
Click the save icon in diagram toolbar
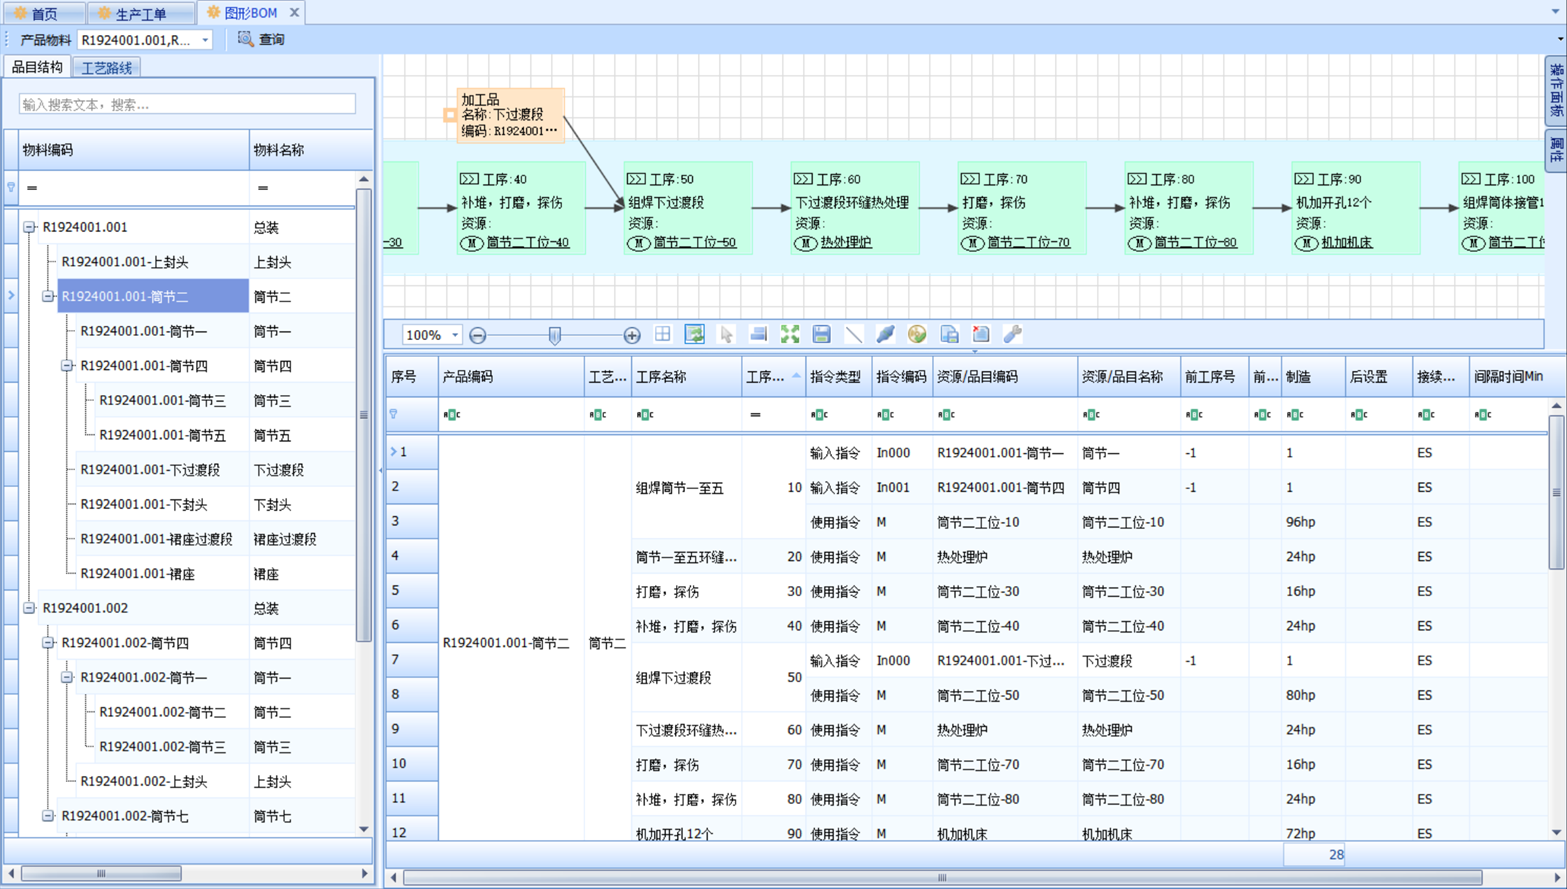pyautogui.click(x=821, y=334)
